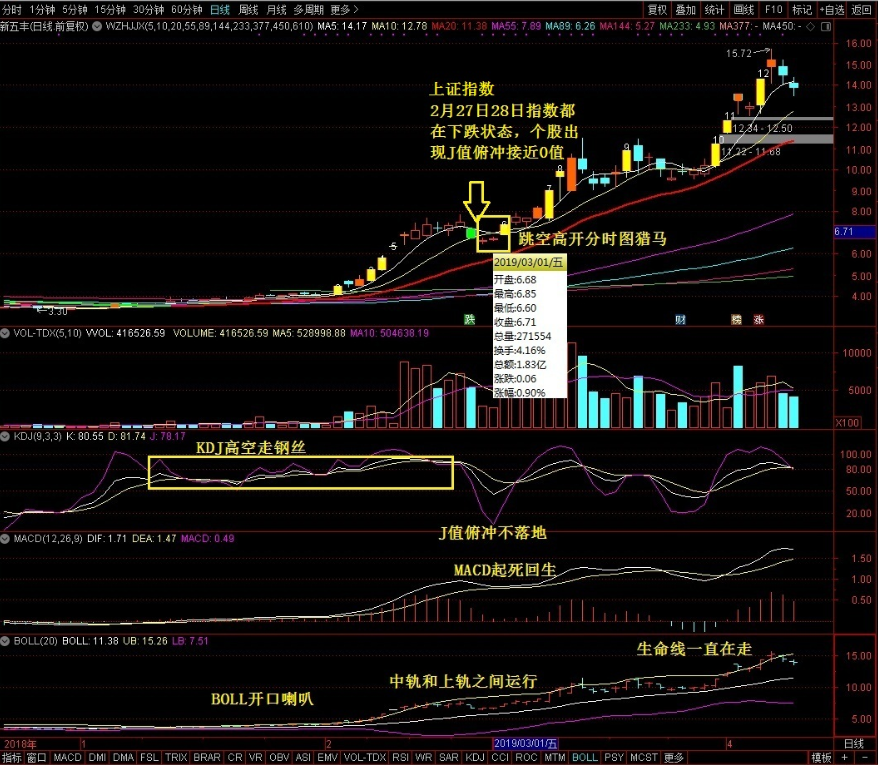Zoom in with the plus button

tap(844, 758)
